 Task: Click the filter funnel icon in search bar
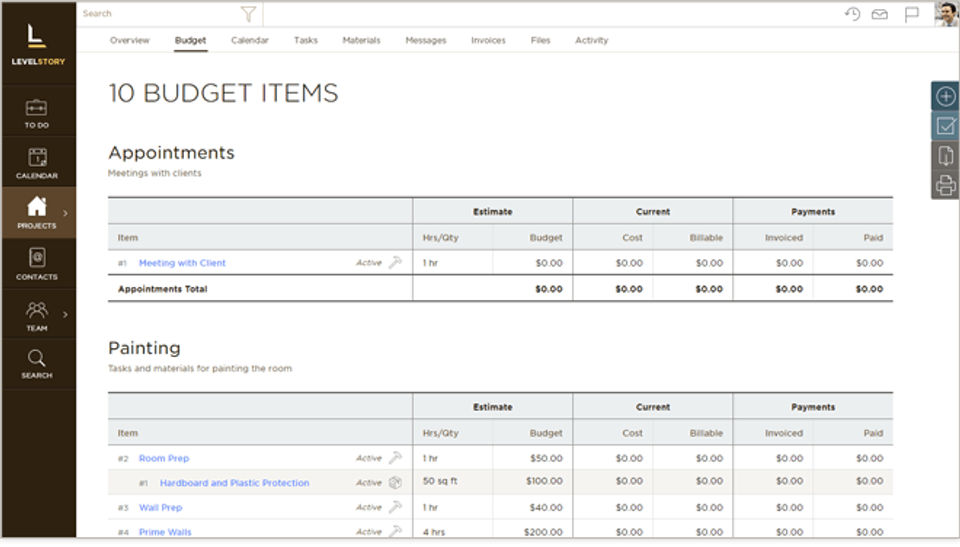[x=248, y=14]
